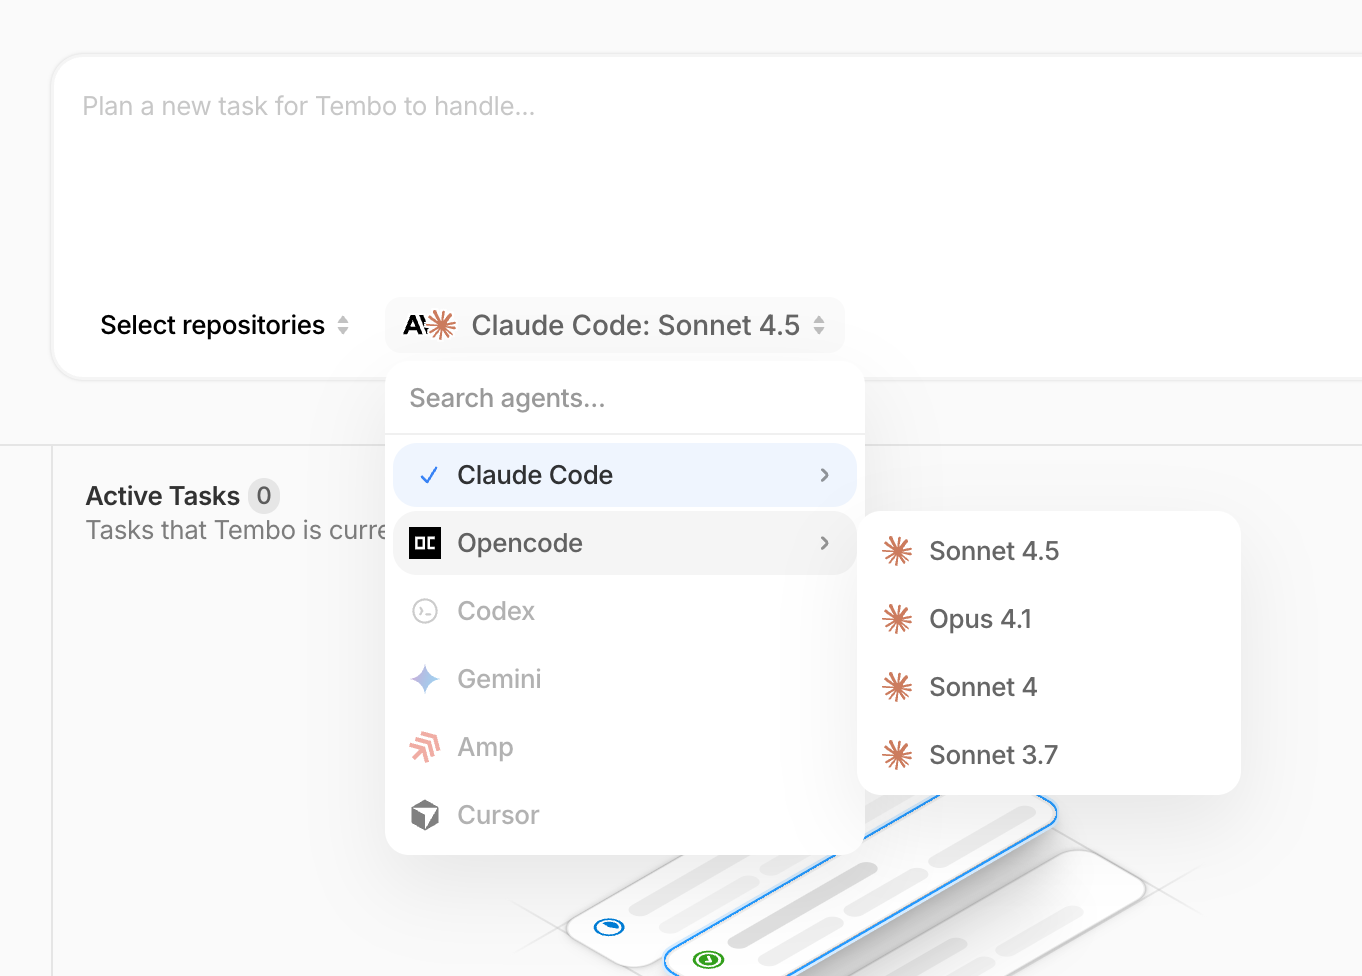The image size is (1362, 976).
Task: Open the Claude Code: Sonnet 4.5 agent dropdown
Action: [x=615, y=324]
